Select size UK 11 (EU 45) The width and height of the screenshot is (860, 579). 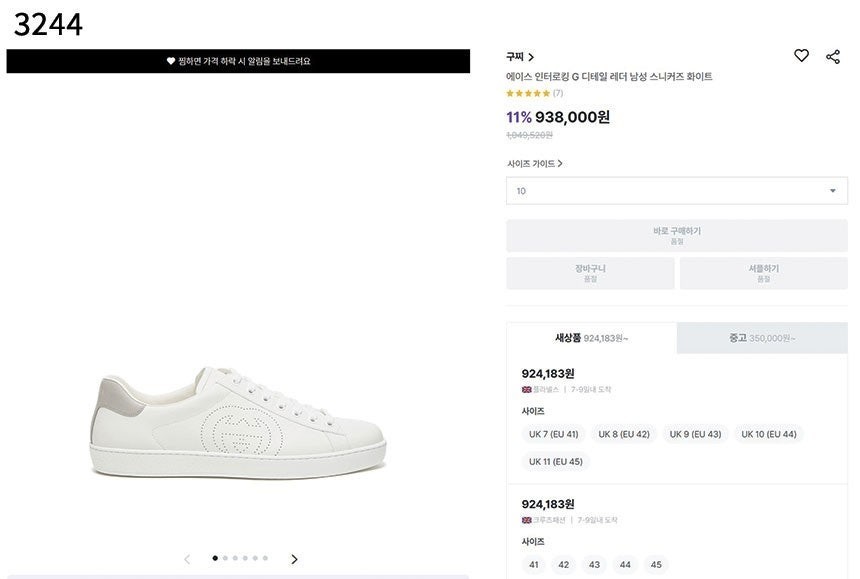point(555,461)
